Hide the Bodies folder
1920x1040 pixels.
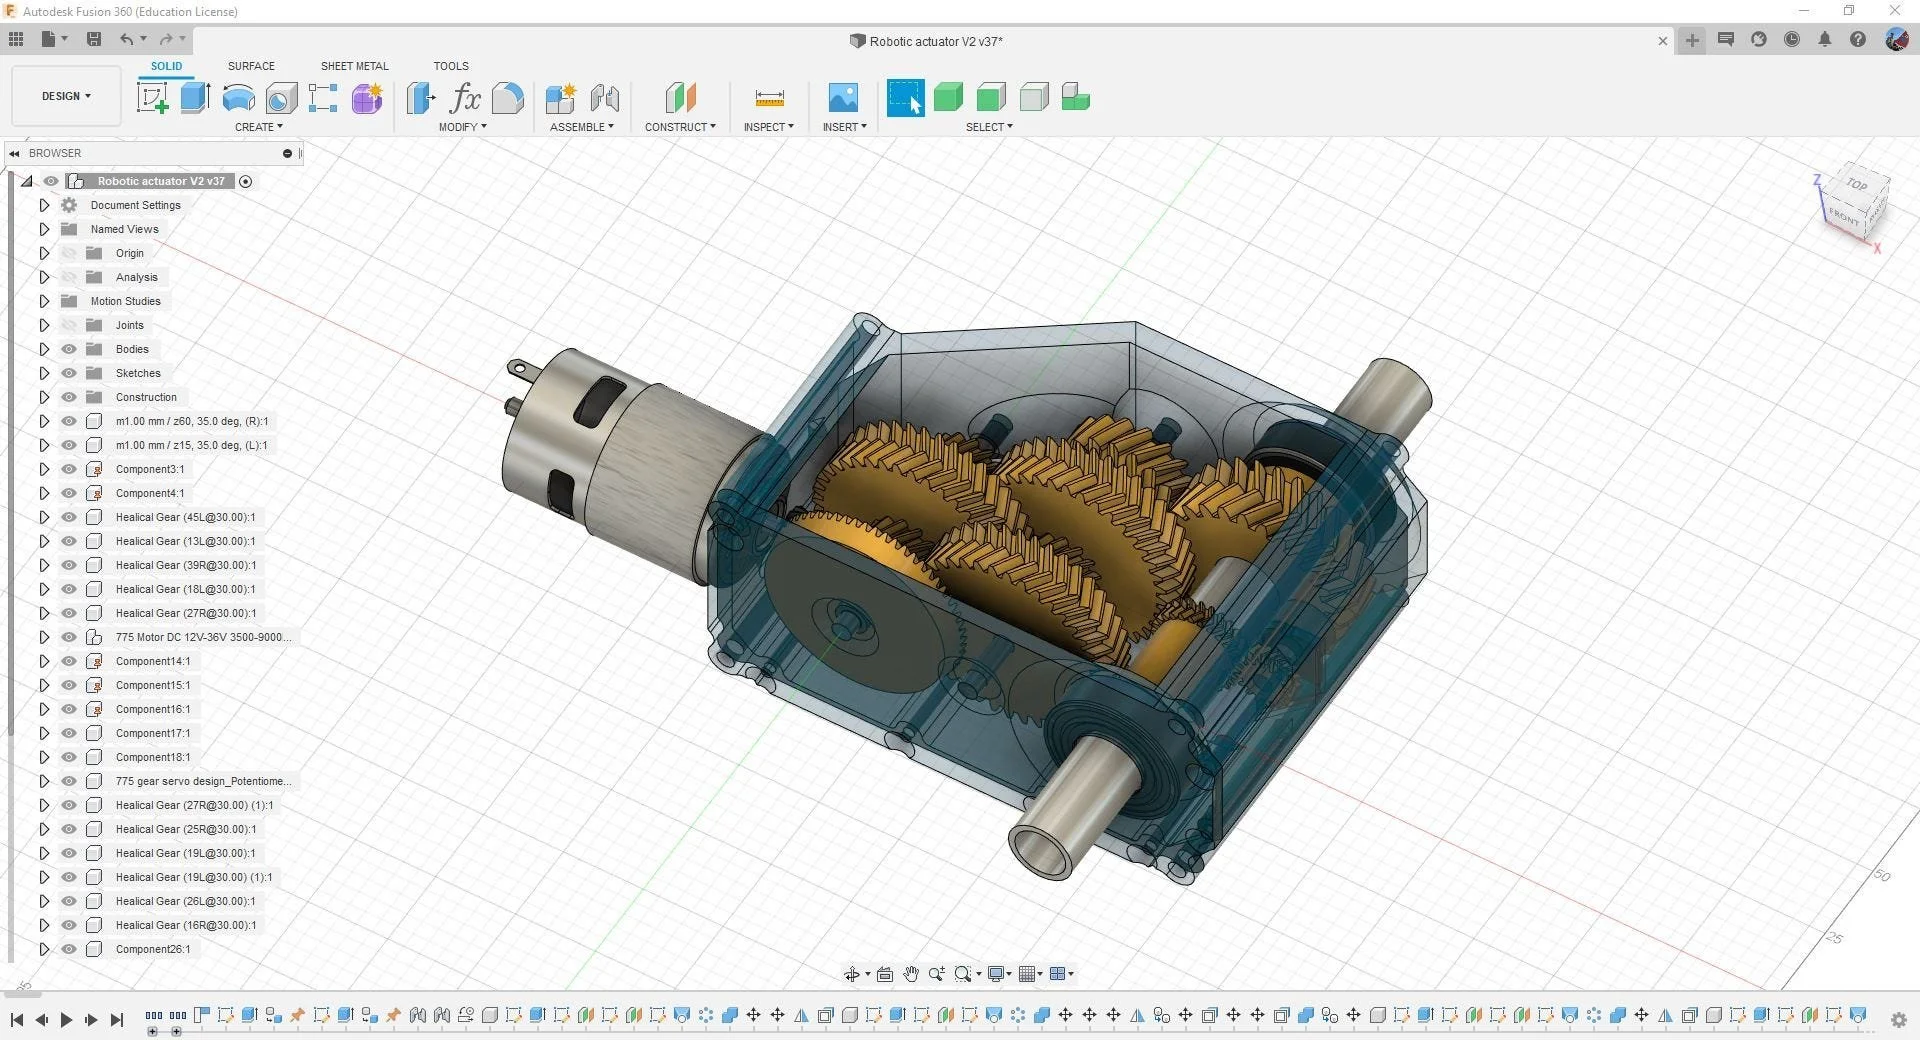pyautogui.click(x=69, y=349)
